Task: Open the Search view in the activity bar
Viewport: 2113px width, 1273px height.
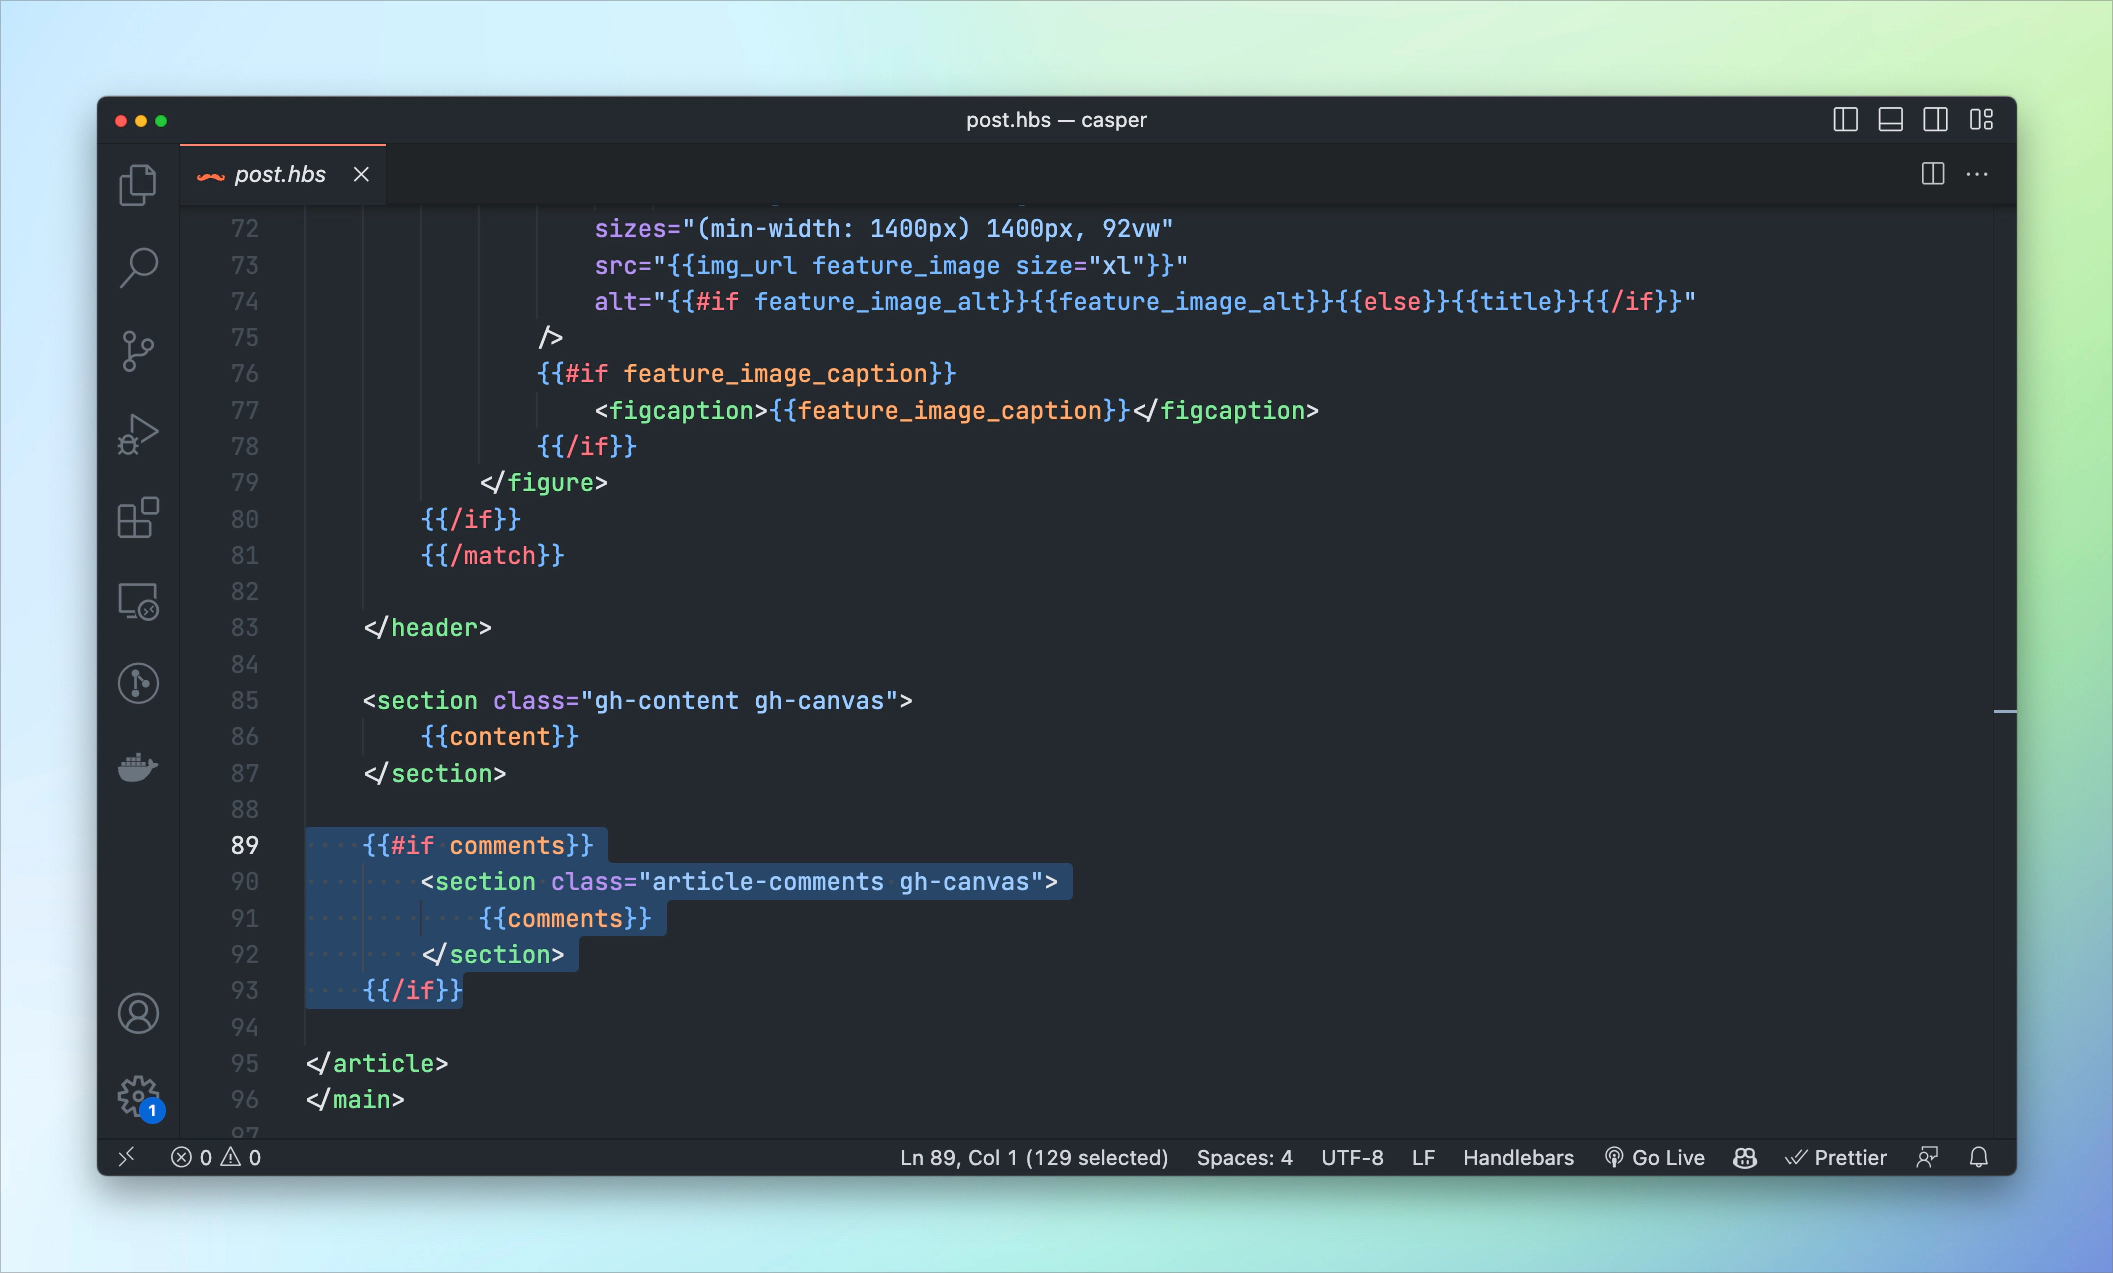Action: (138, 267)
